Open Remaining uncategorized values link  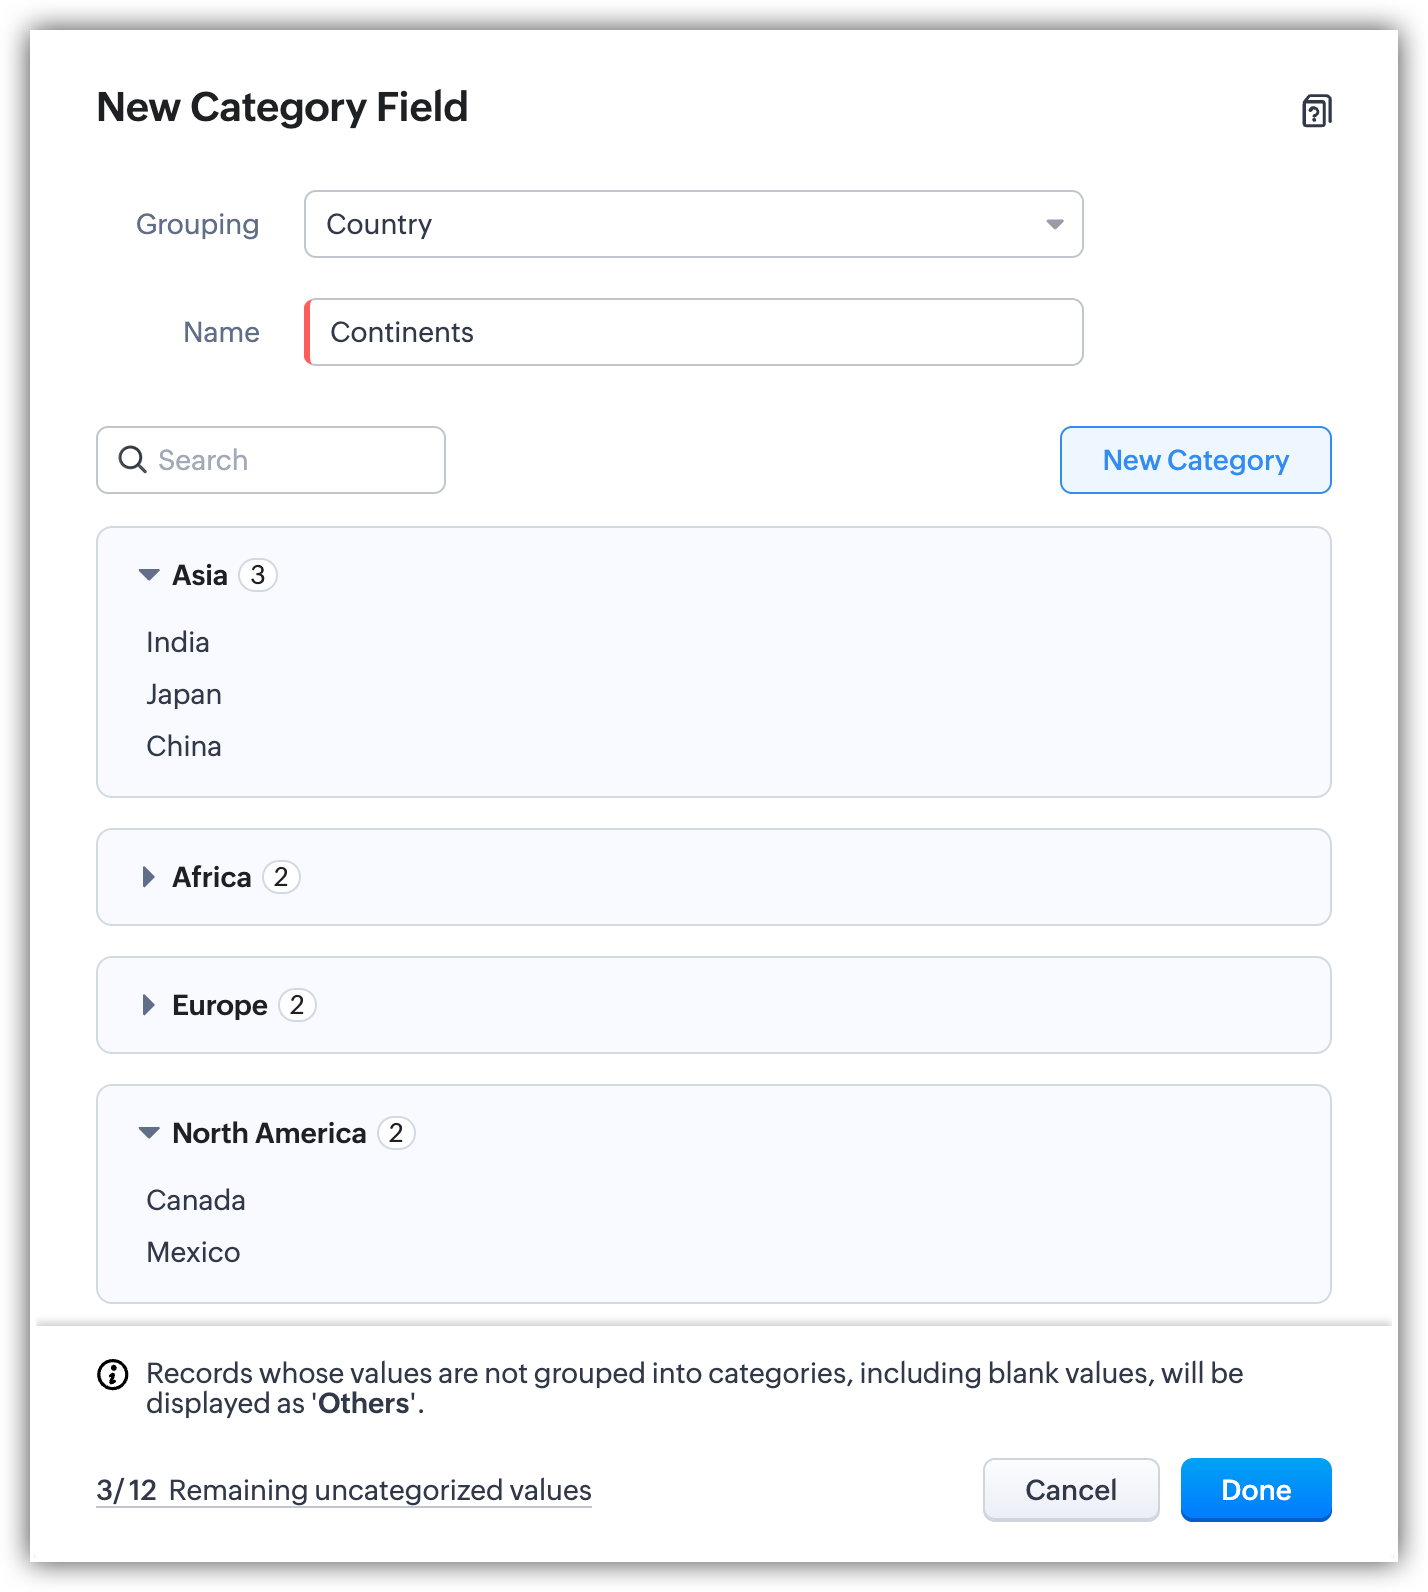[x=344, y=1490]
